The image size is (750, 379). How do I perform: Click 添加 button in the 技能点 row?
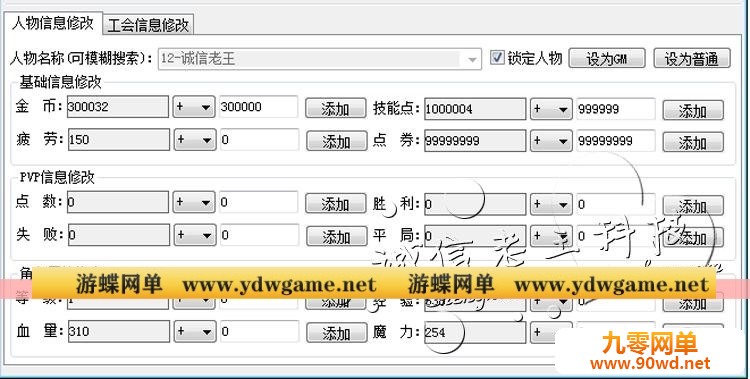(x=693, y=111)
